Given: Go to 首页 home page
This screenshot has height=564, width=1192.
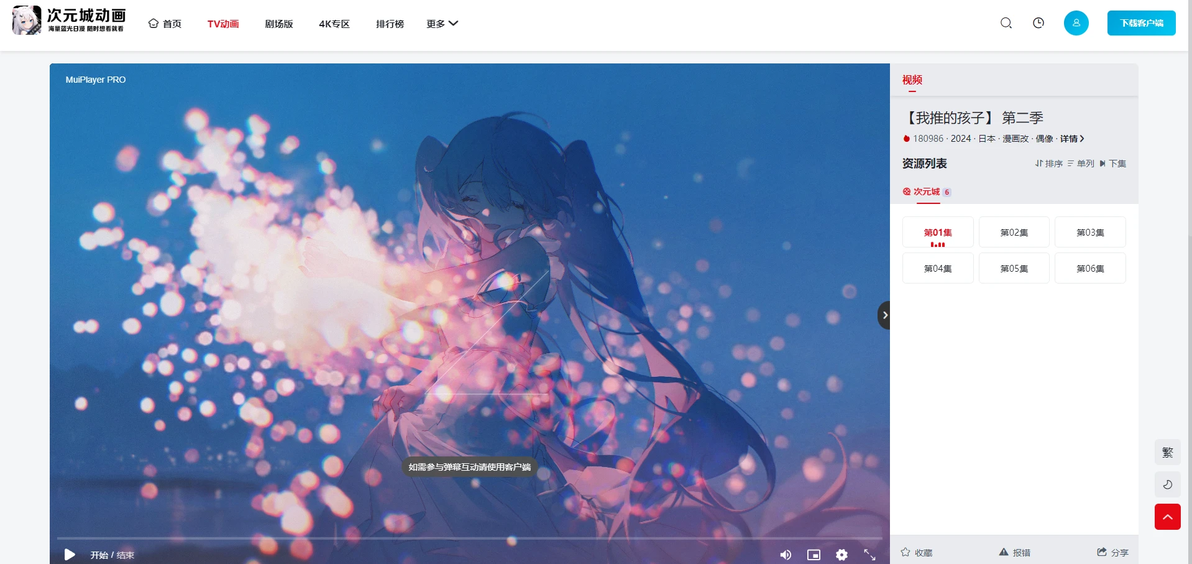Looking at the screenshot, I should pos(165,24).
